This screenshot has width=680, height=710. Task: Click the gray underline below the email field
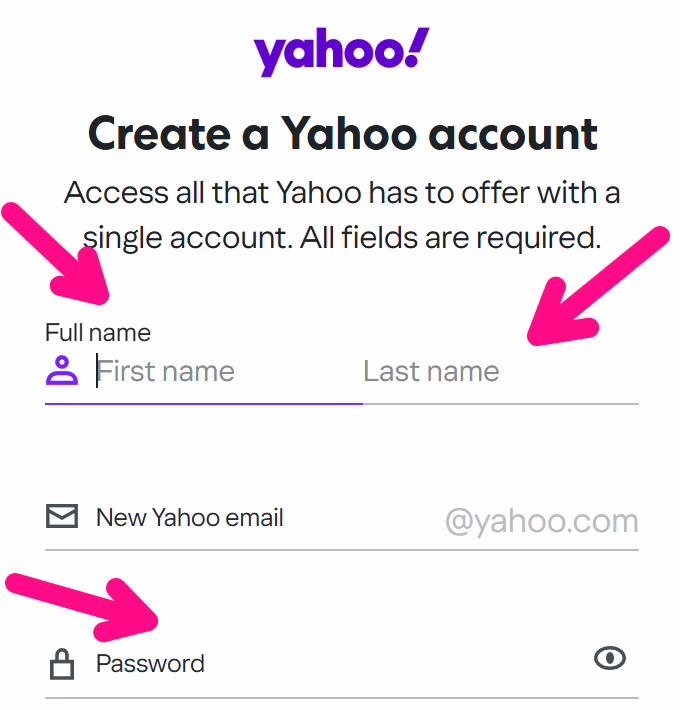pyautogui.click(x=341, y=550)
